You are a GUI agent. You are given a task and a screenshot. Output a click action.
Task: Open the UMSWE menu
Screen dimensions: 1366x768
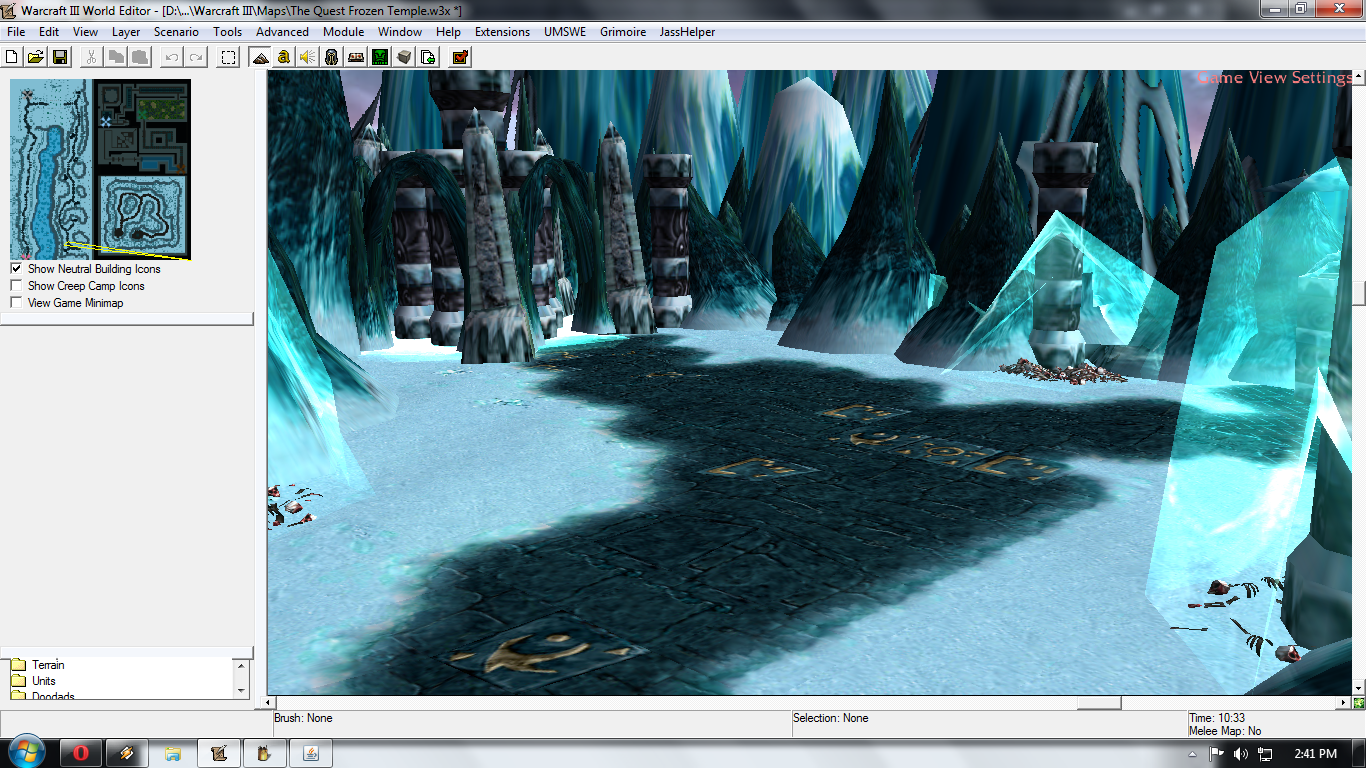(565, 32)
